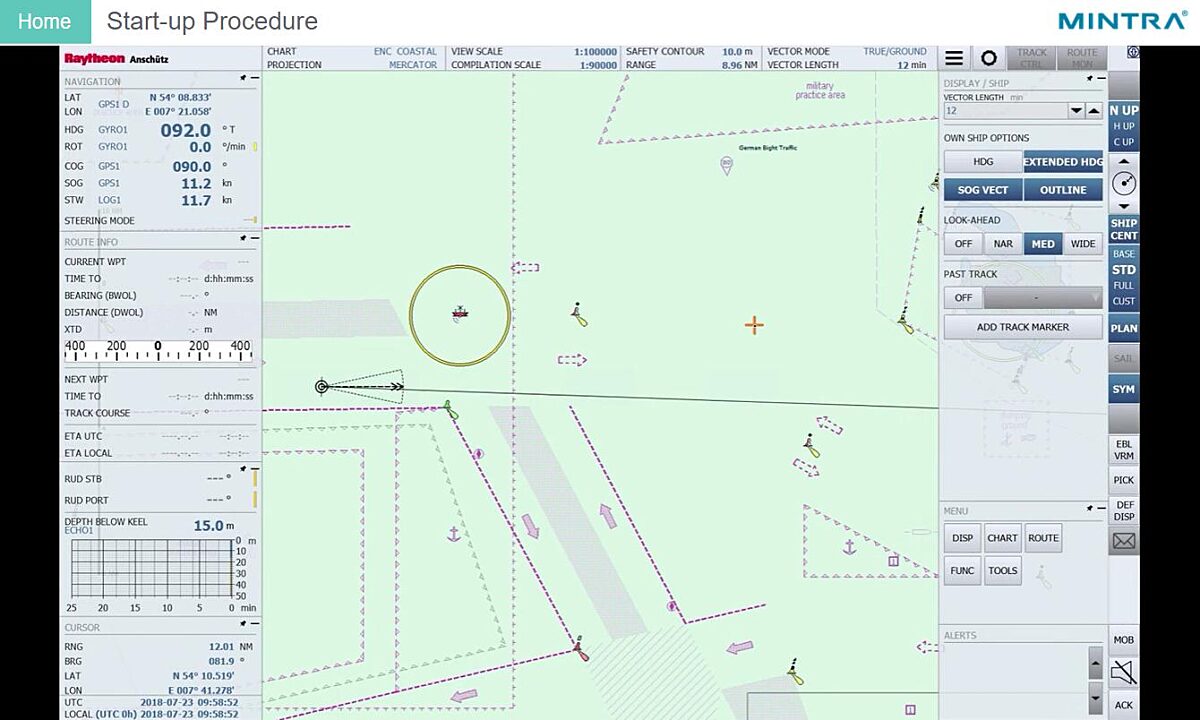Click the target vessel inside yellow circle
Image resolution: width=1200 pixels, height=720 pixels.
tap(460, 313)
